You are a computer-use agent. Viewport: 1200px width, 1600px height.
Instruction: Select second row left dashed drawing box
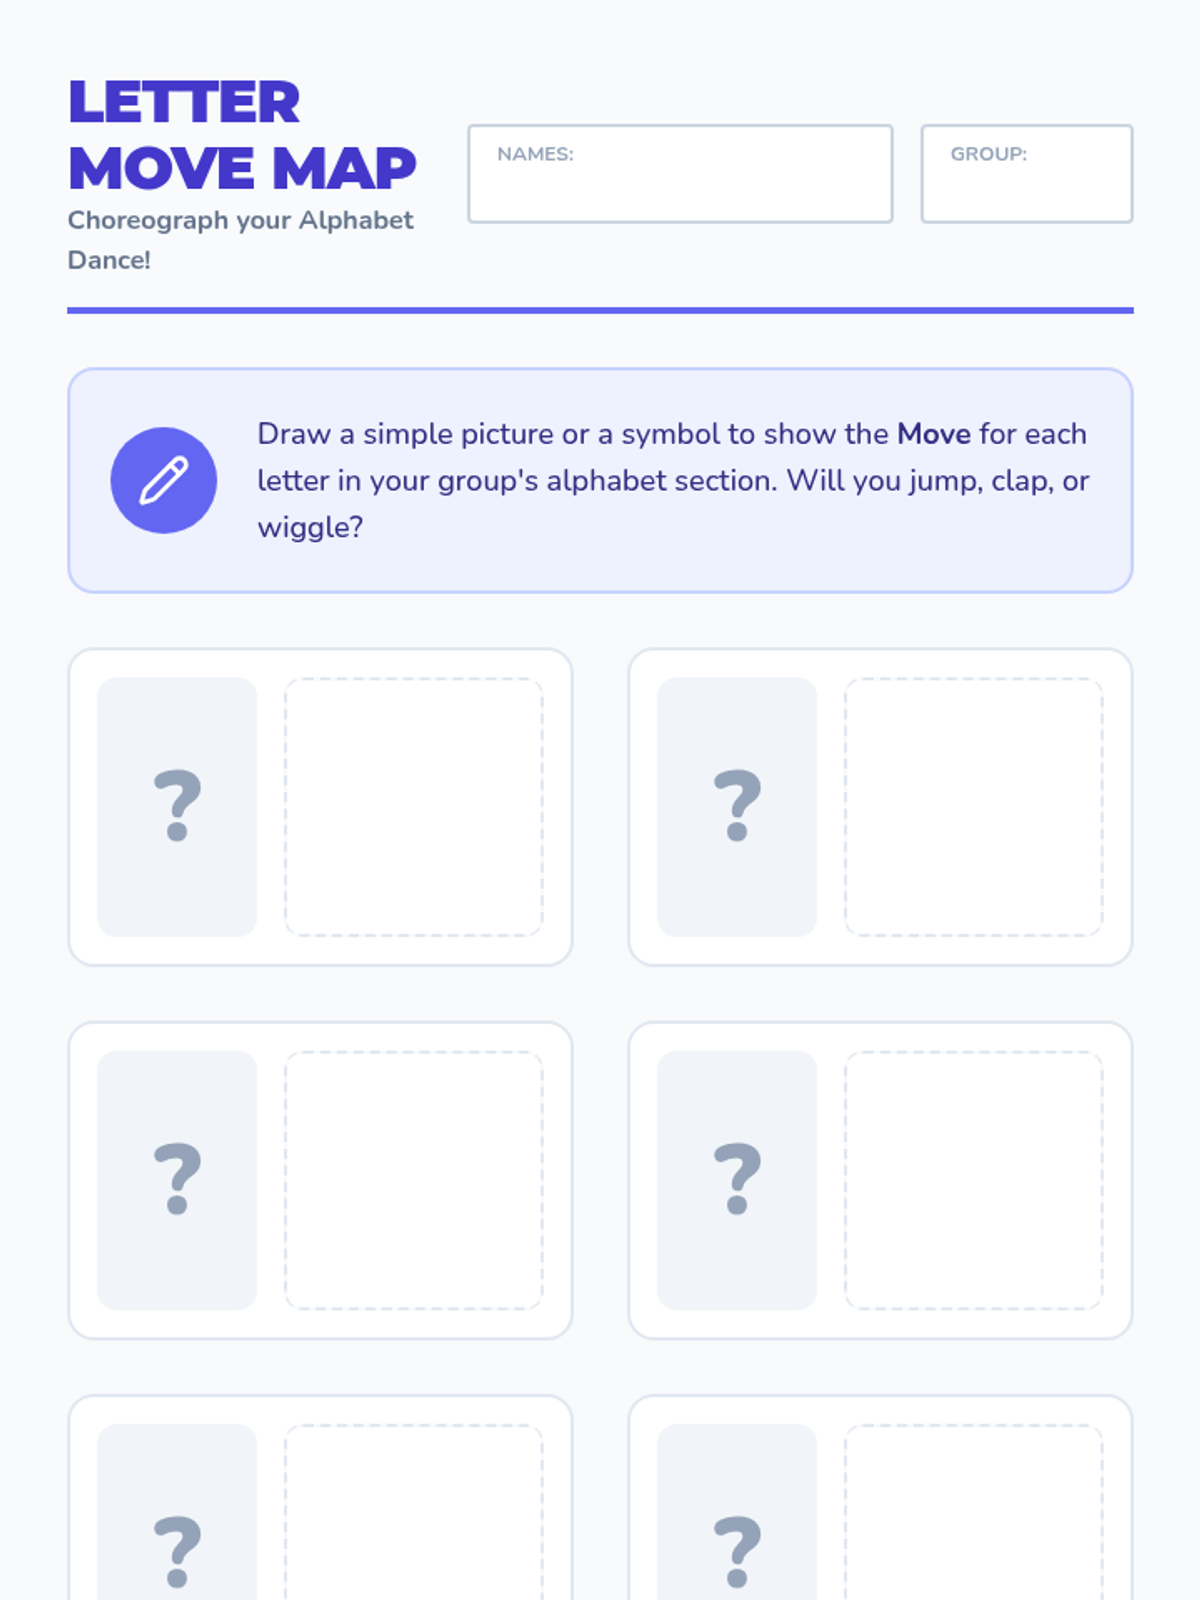click(414, 1180)
